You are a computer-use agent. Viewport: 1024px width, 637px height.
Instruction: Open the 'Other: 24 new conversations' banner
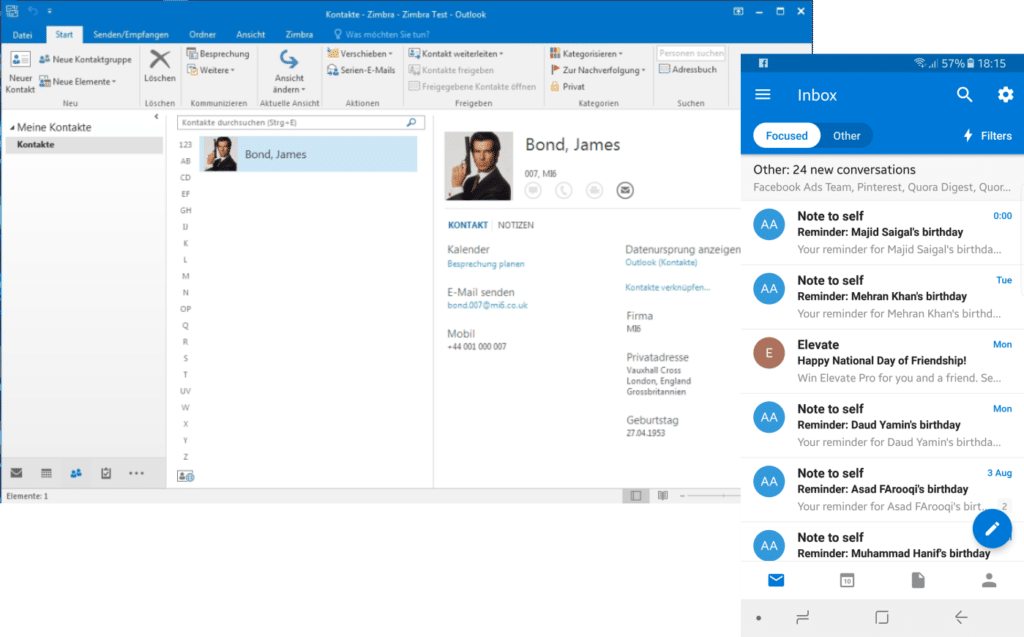[882, 178]
